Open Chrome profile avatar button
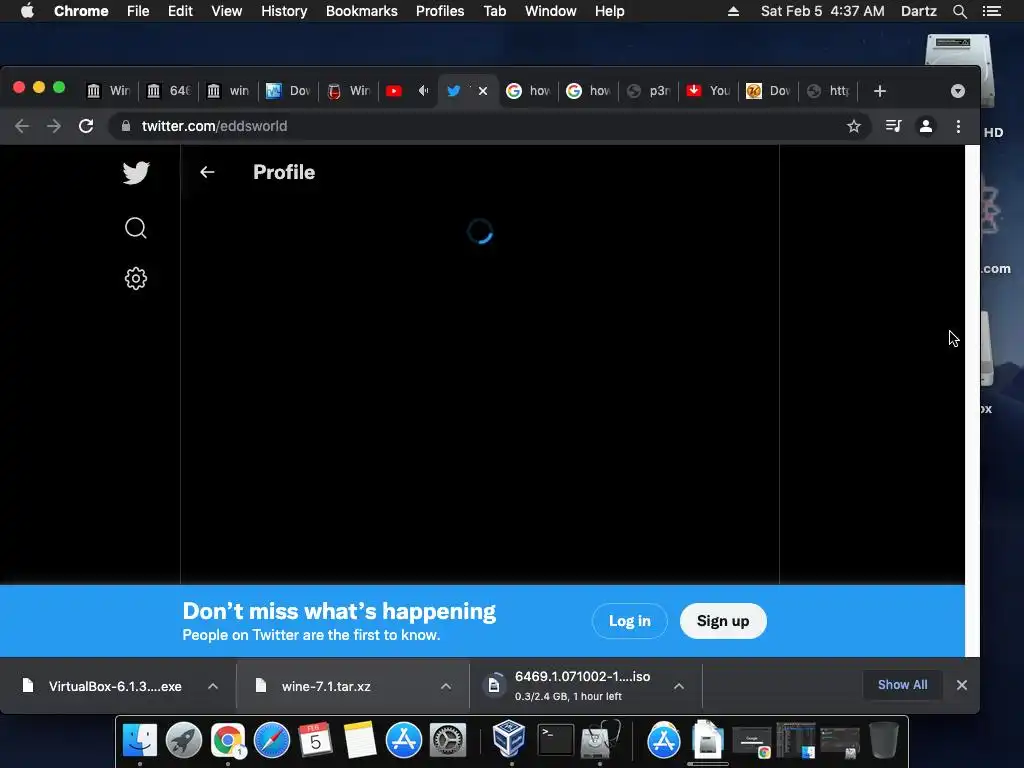Viewport: 1024px width, 768px height. [x=926, y=126]
